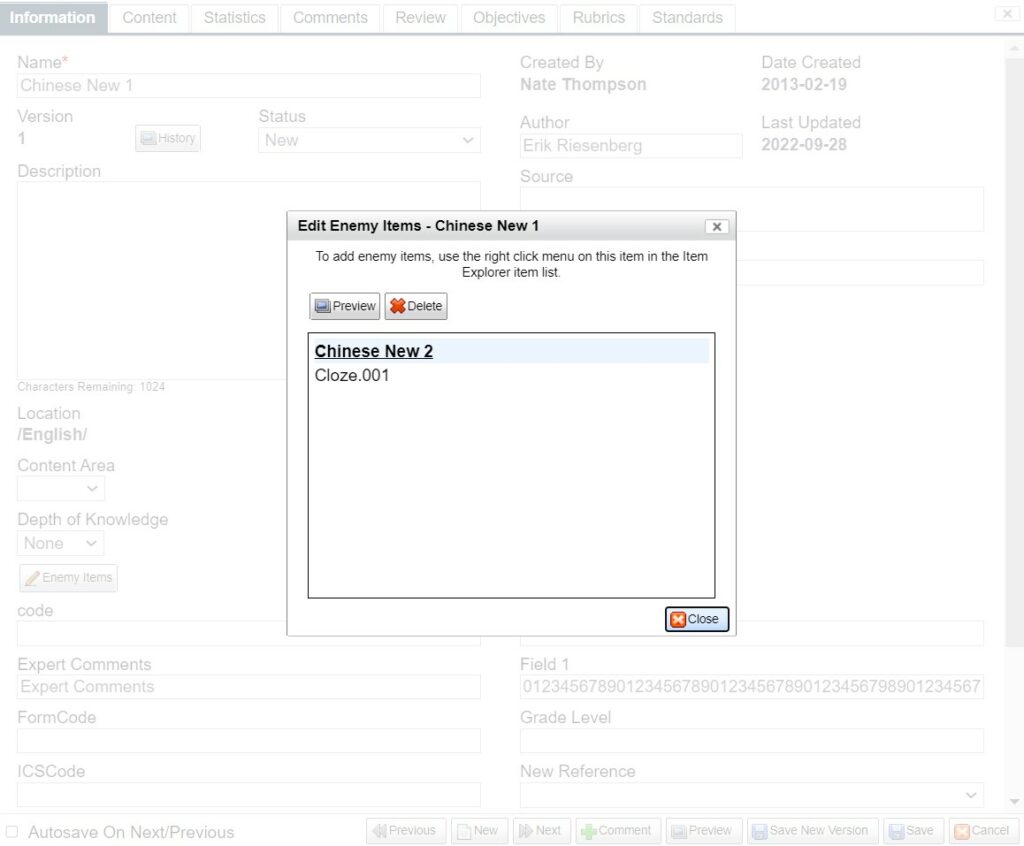Add a Comment using bottom toolbar
This screenshot has width=1024, height=846.
tap(618, 831)
